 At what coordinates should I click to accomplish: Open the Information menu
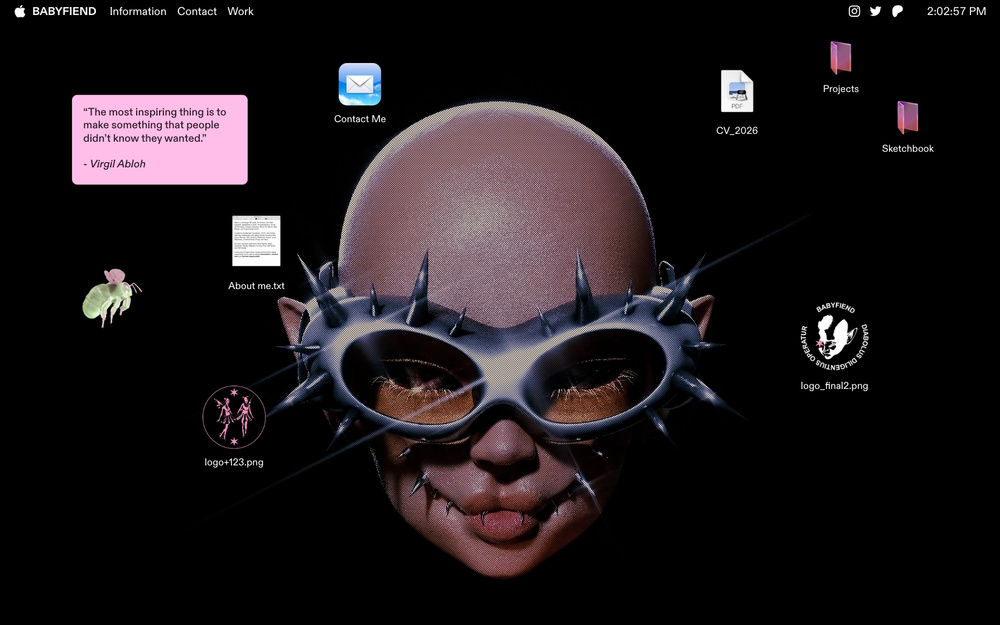138,11
